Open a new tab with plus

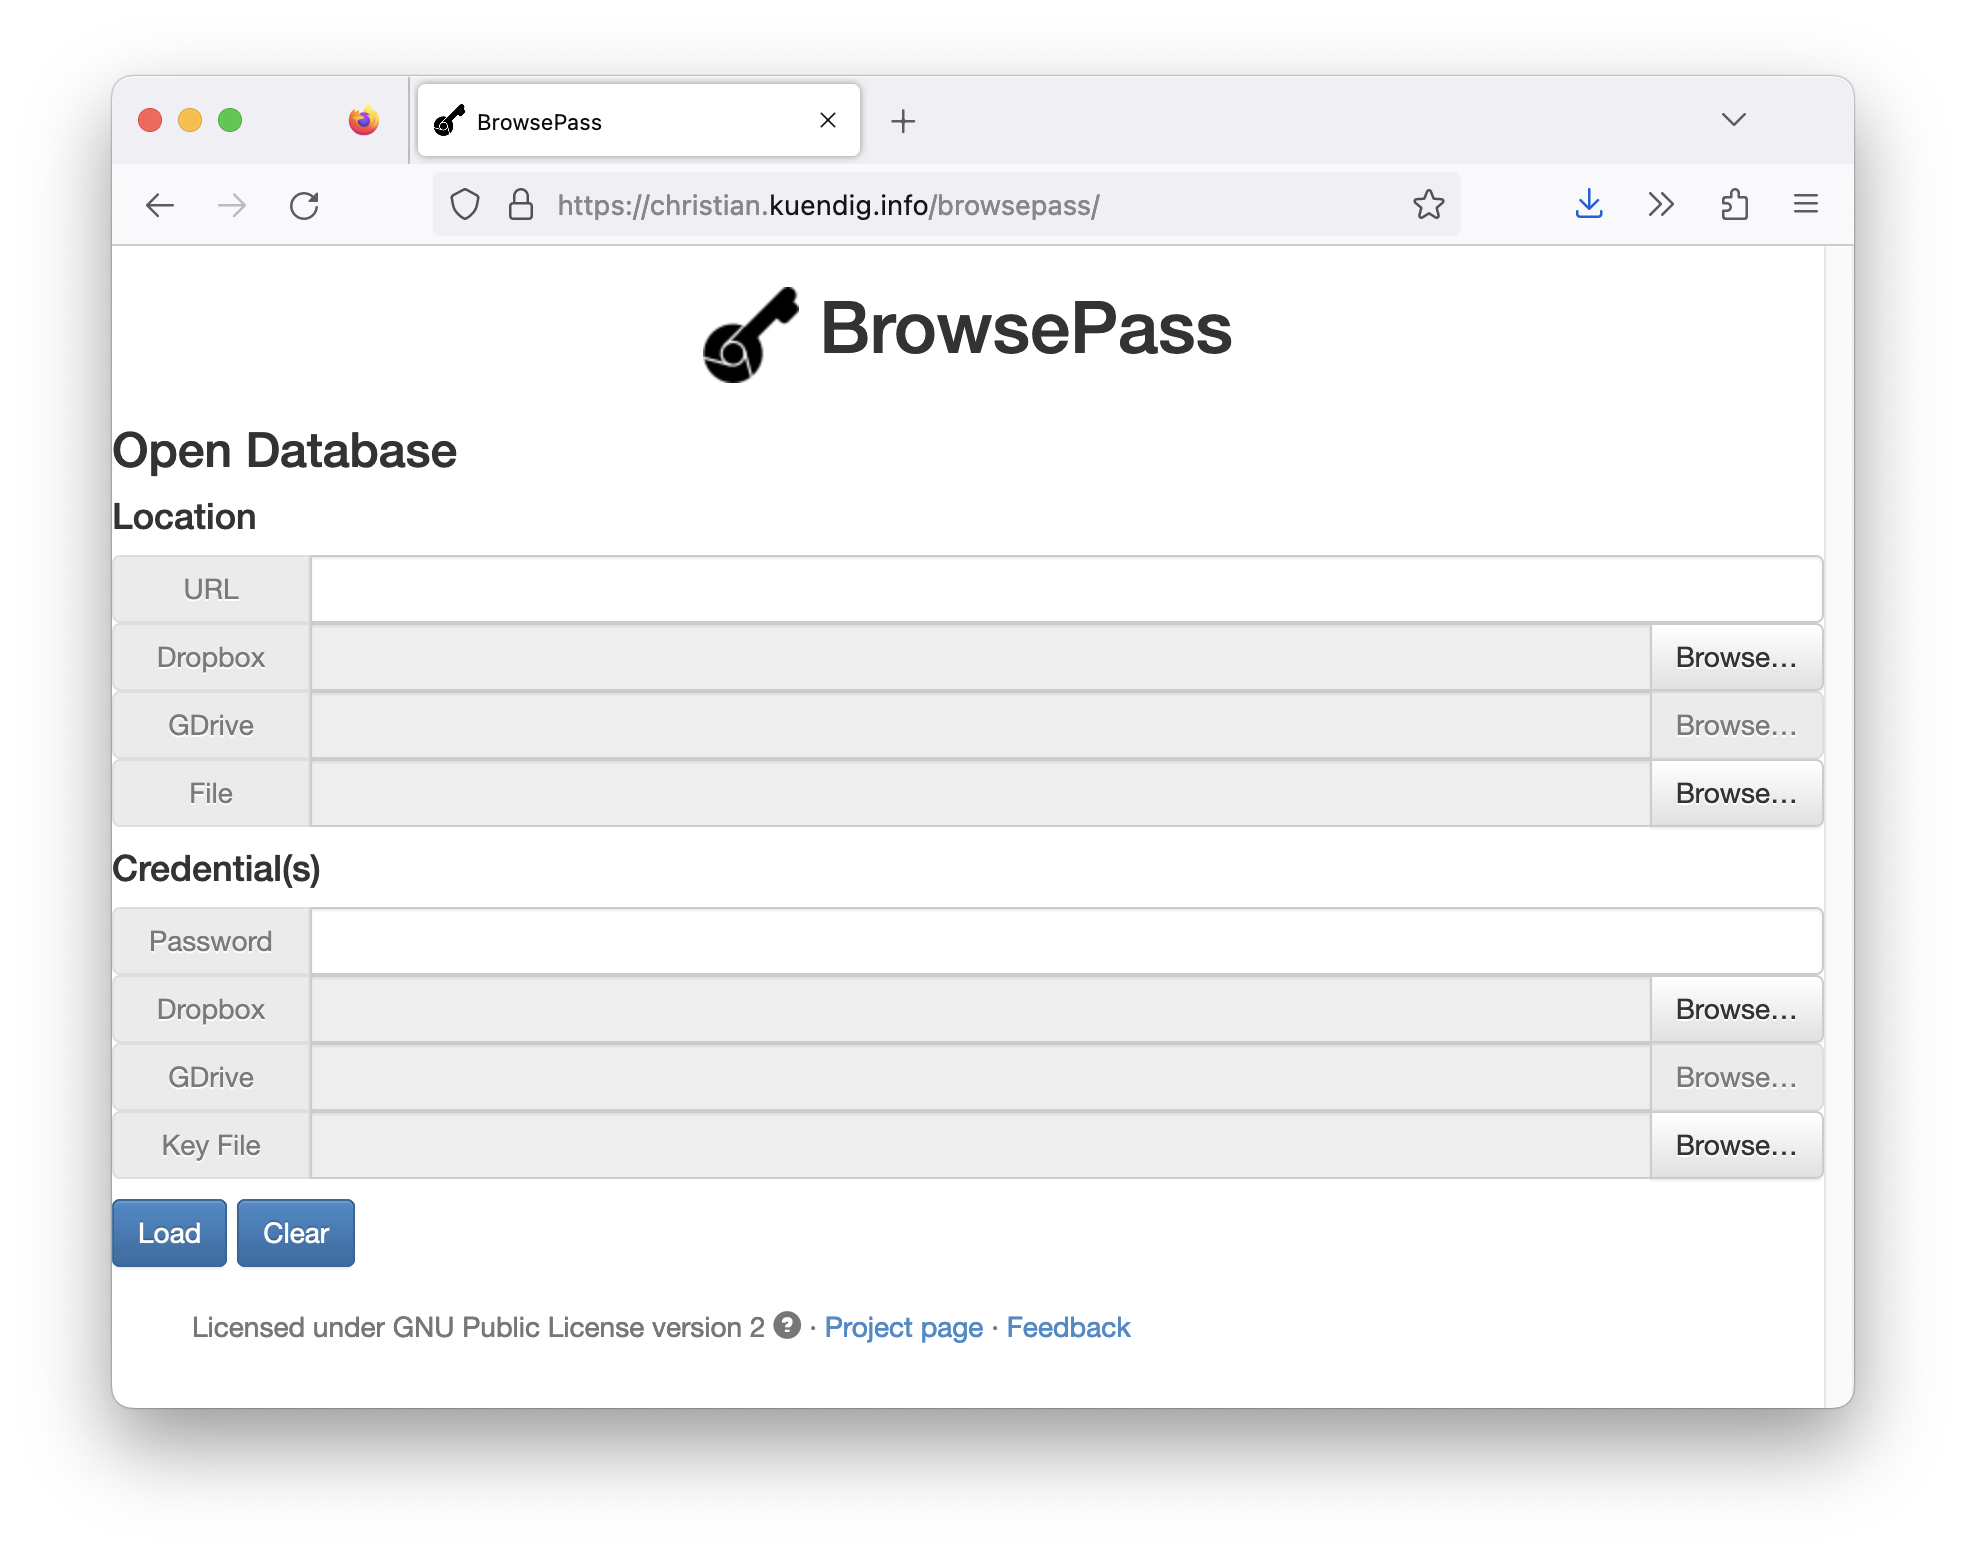[903, 121]
